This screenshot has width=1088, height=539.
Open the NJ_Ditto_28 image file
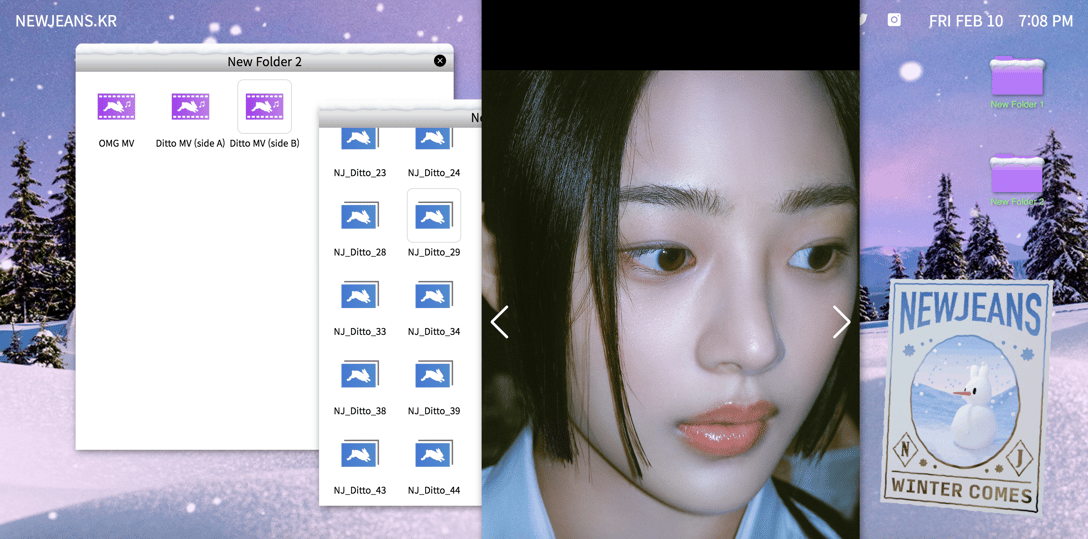point(359,216)
